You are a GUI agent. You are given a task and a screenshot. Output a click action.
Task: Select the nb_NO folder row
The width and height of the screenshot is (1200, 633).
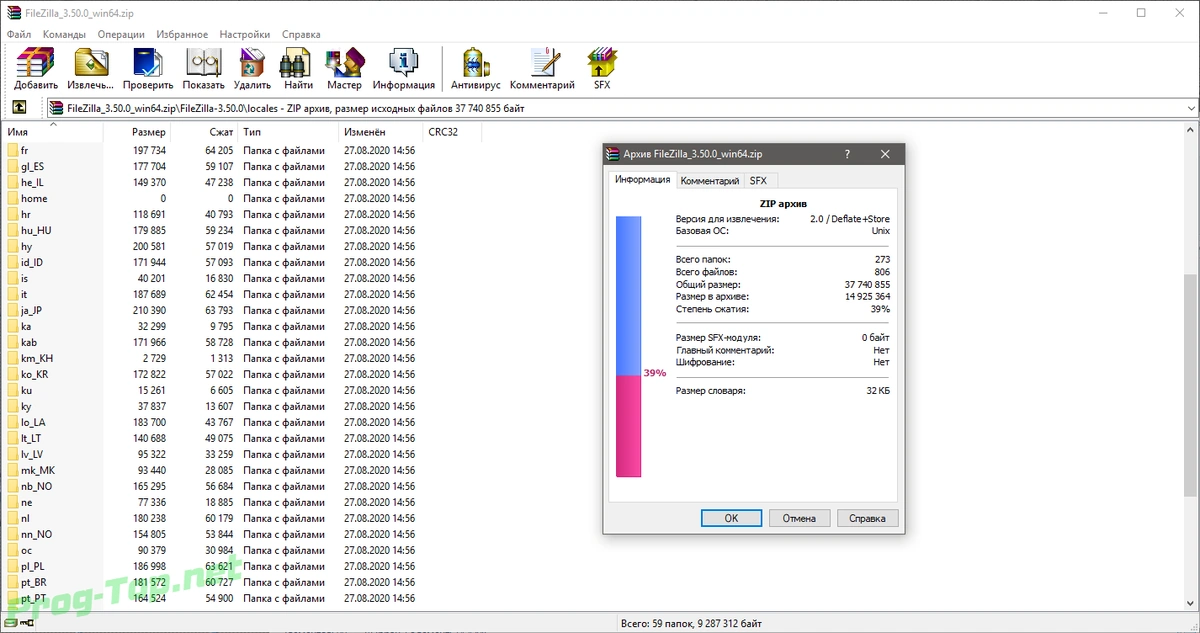click(210, 487)
